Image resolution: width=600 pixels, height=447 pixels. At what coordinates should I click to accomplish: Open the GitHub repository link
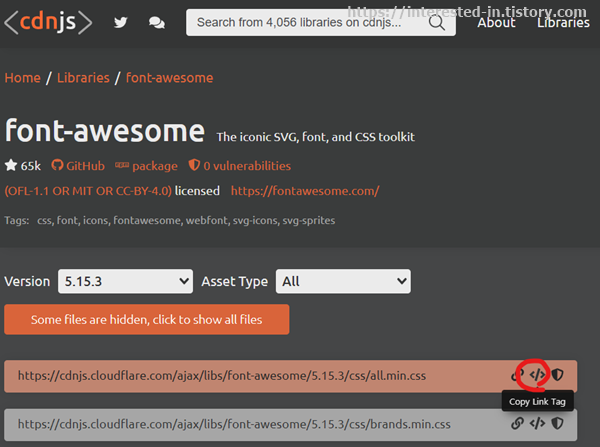click(78, 166)
